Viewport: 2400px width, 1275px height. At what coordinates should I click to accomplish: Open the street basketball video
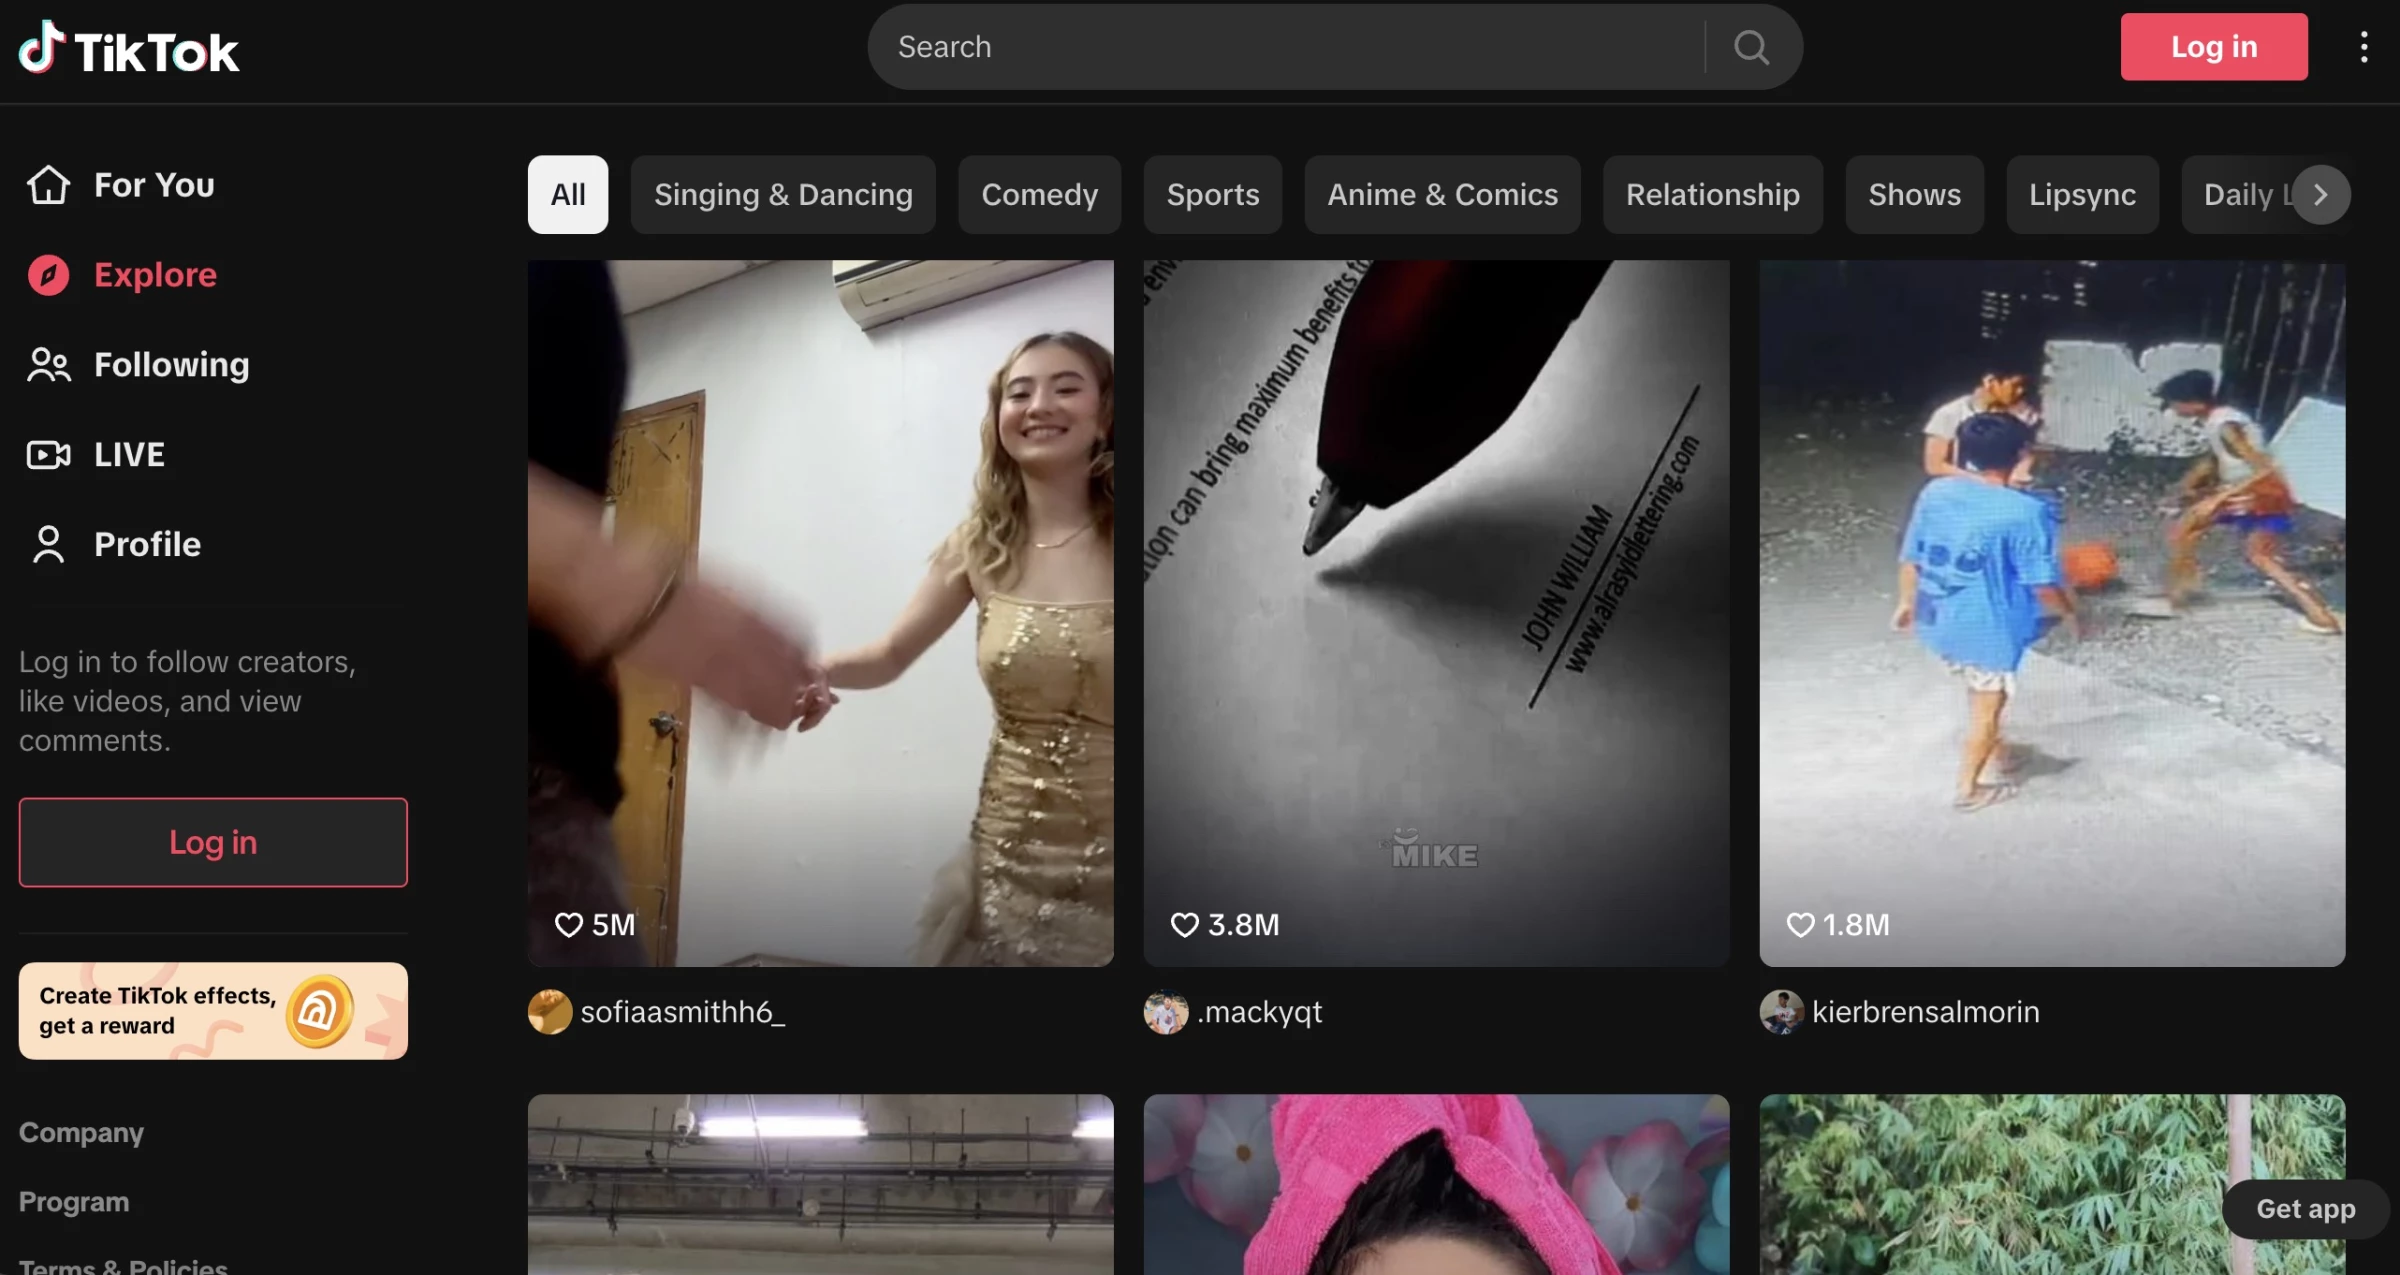point(2053,613)
